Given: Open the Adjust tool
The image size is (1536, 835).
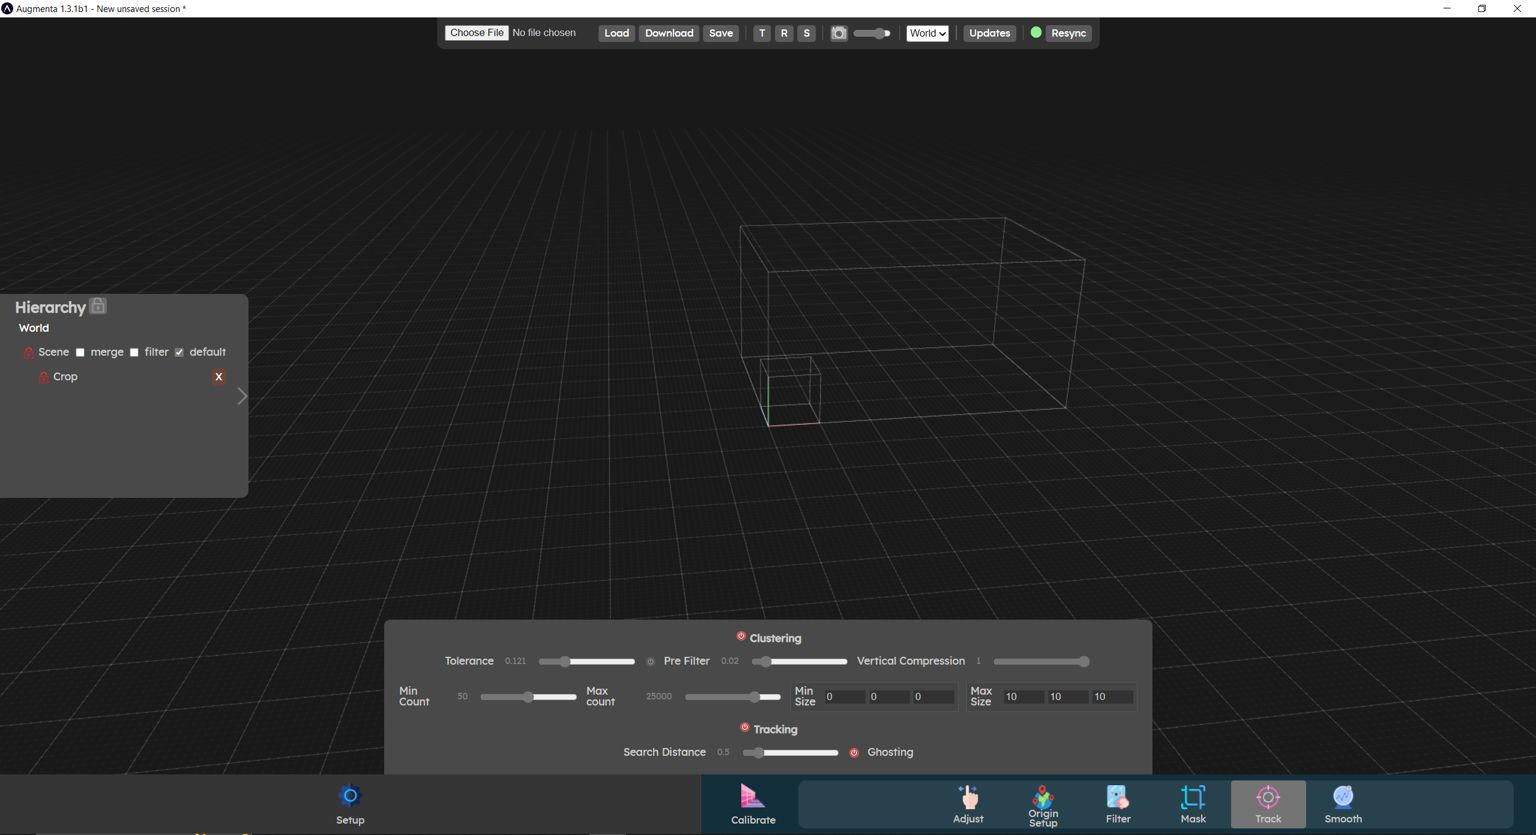Looking at the screenshot, I should (967, 804).
